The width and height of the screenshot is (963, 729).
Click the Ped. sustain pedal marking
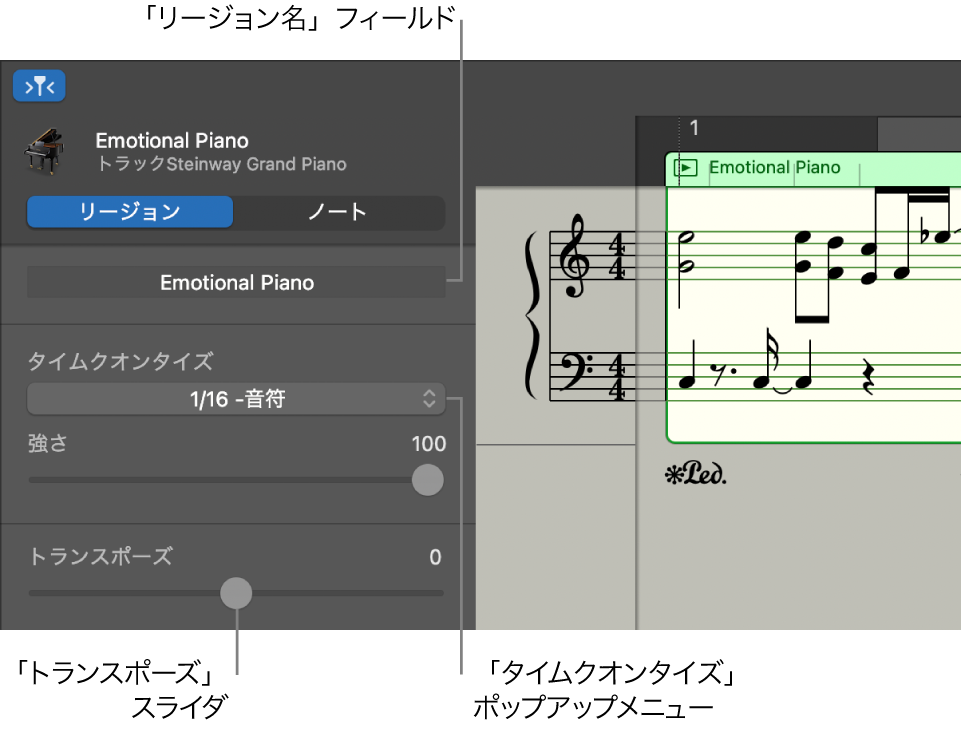(x=696, y=473)
